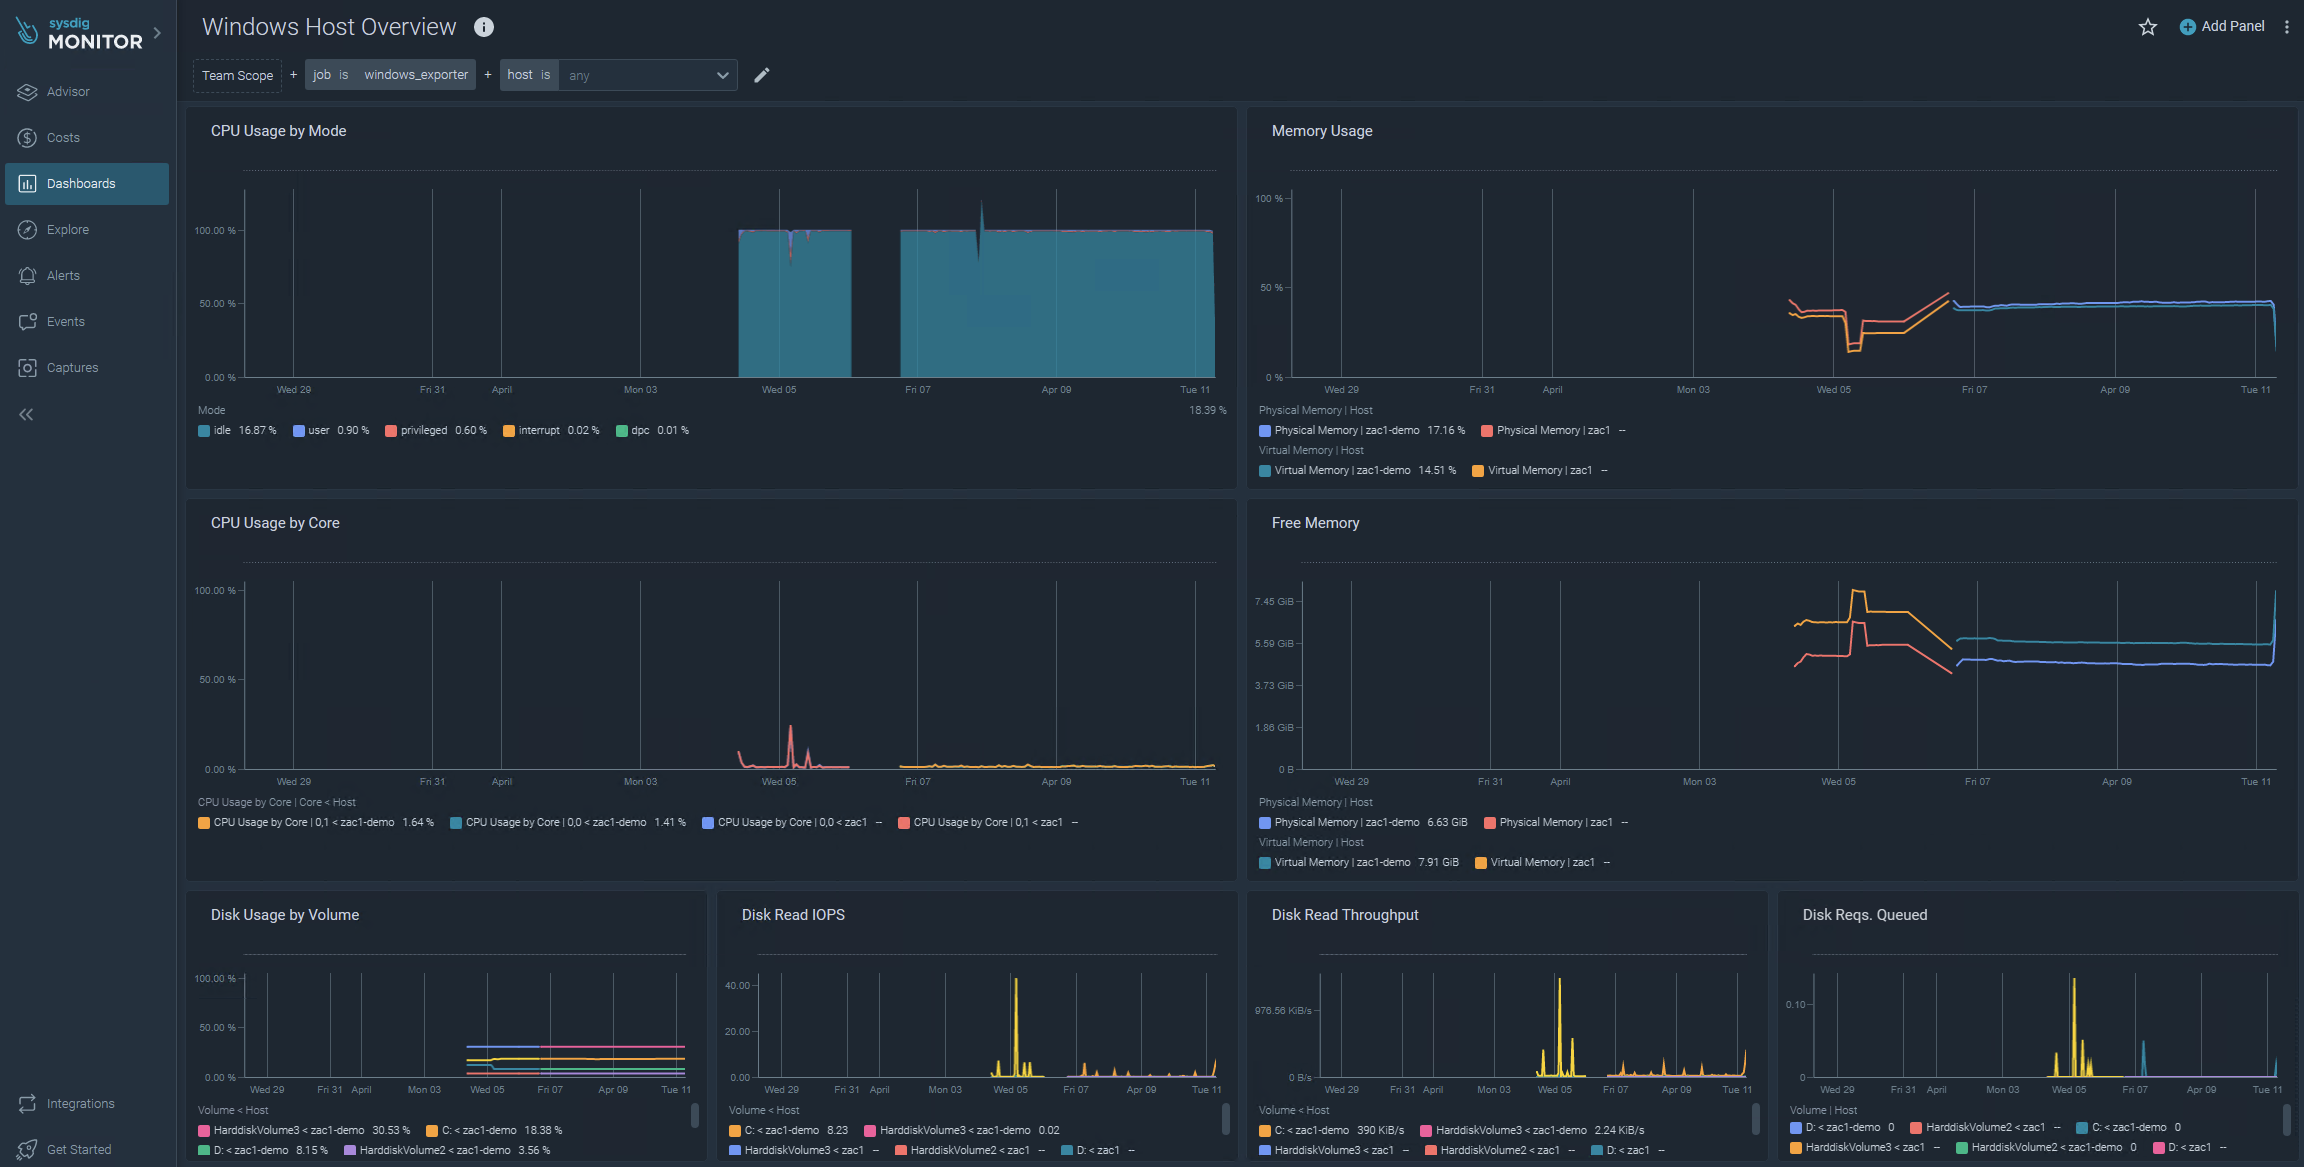Expand the Sysdig Monitor product switcher arrow
Image resolution: width=2304 pixels, height=1167 pixels.
pyautogui.click(x=158, y=33)
